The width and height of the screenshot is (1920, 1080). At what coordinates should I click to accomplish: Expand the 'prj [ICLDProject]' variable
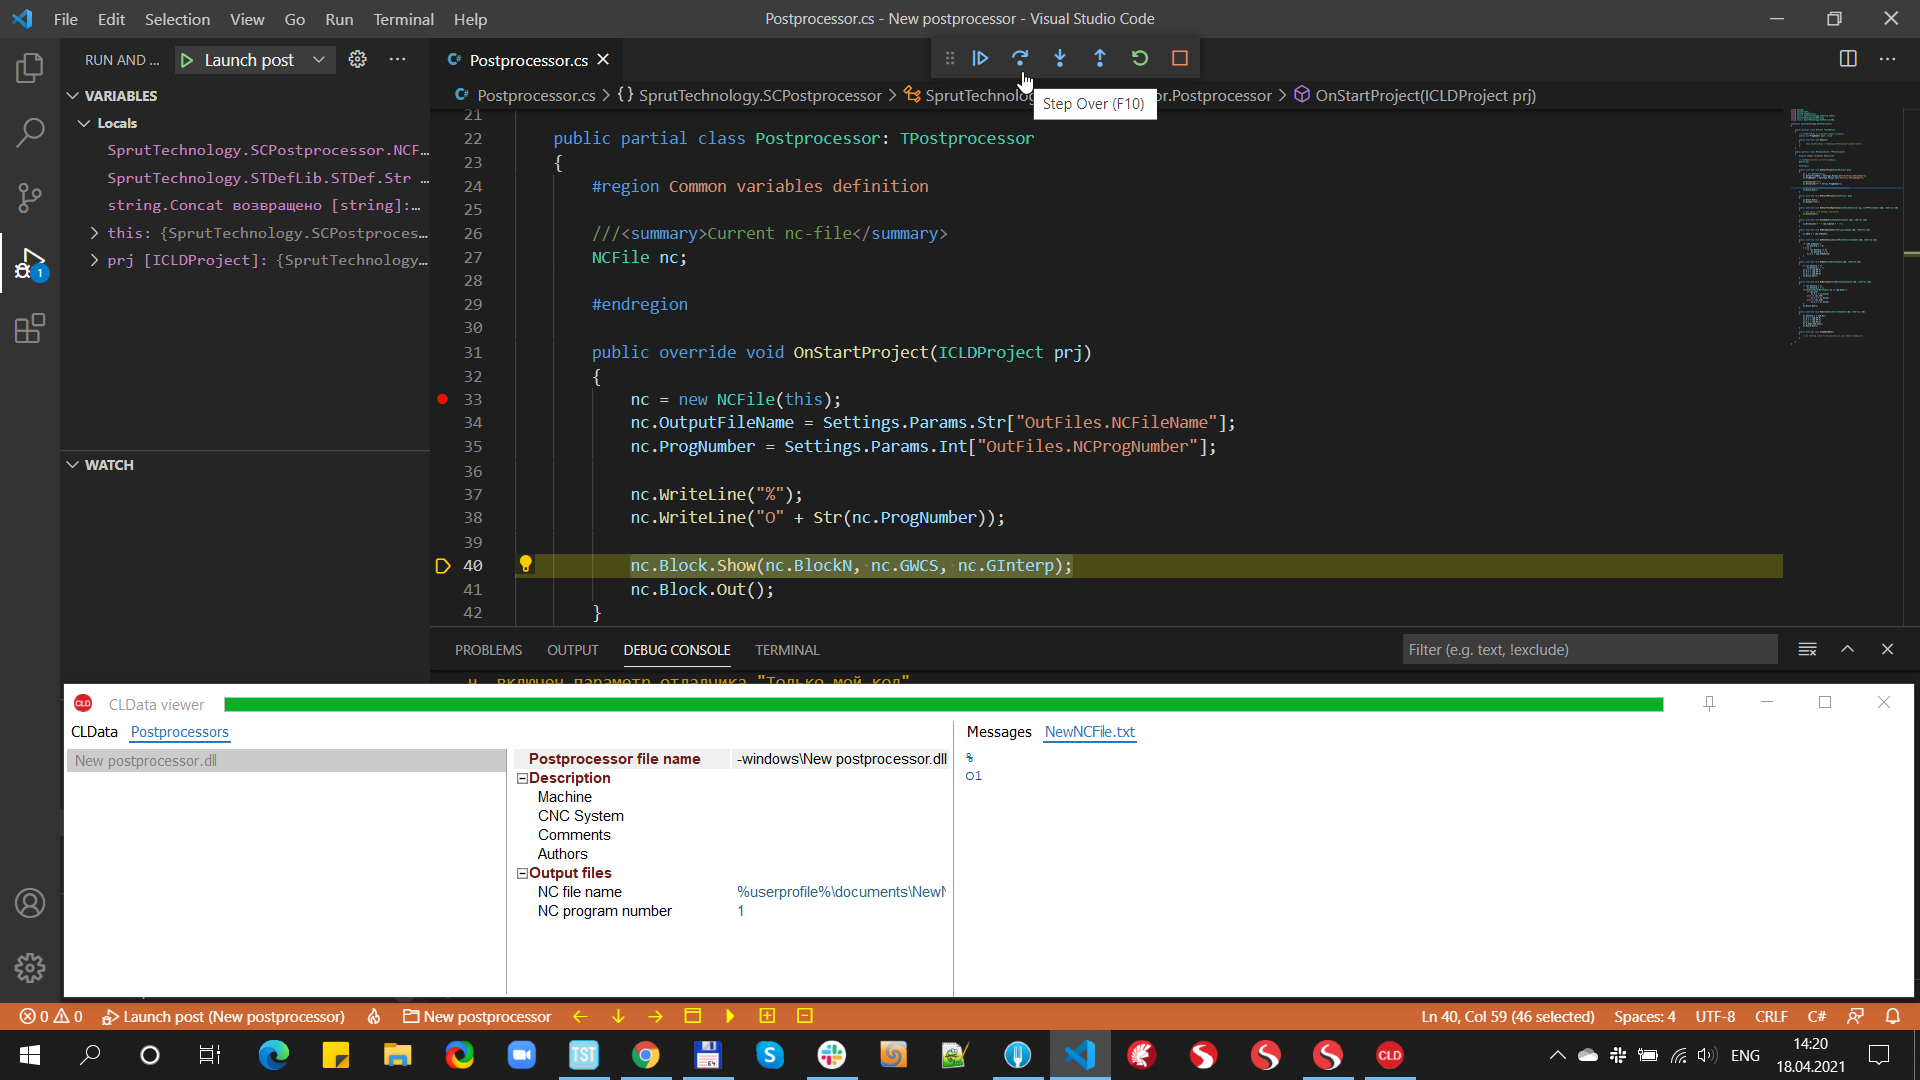pyautogui.click(x=94, y=260)
